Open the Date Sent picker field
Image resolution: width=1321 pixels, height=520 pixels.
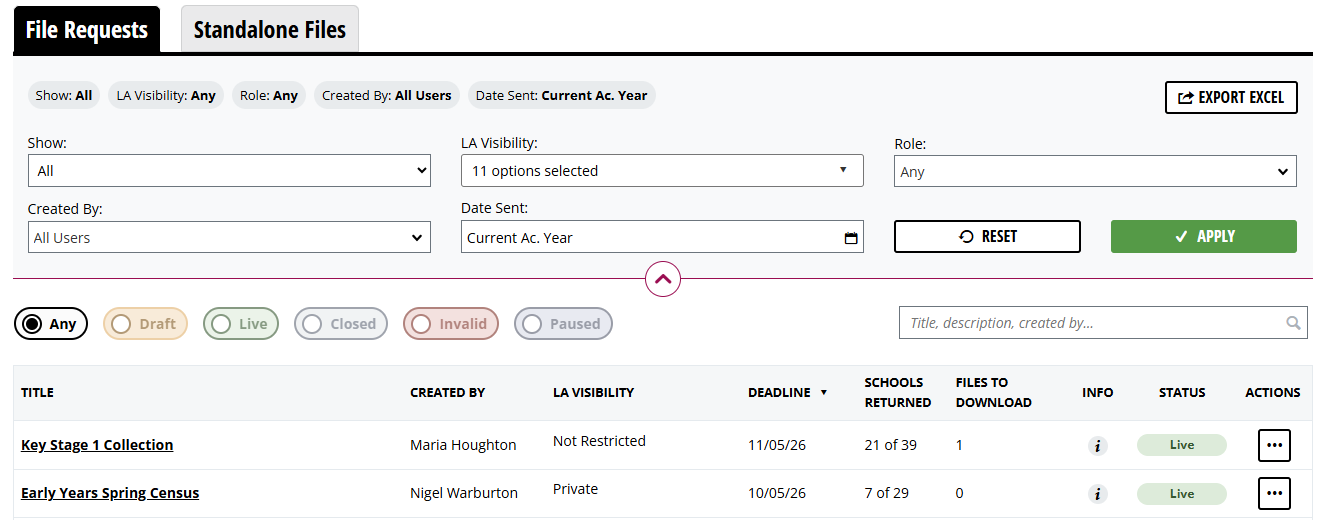[x=662, y=237]
